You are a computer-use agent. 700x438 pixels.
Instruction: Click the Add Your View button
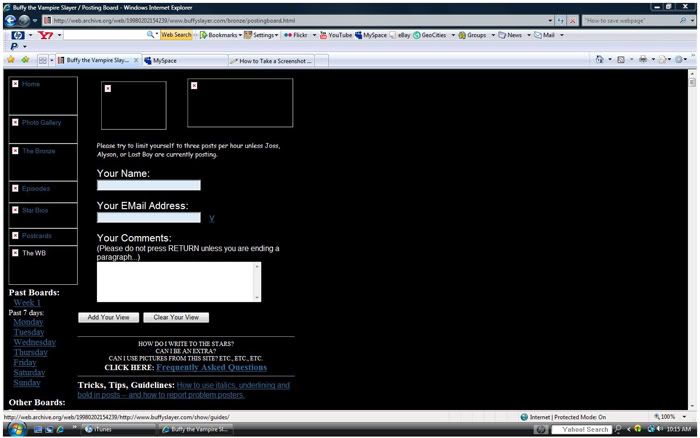[x=108, y=317]
